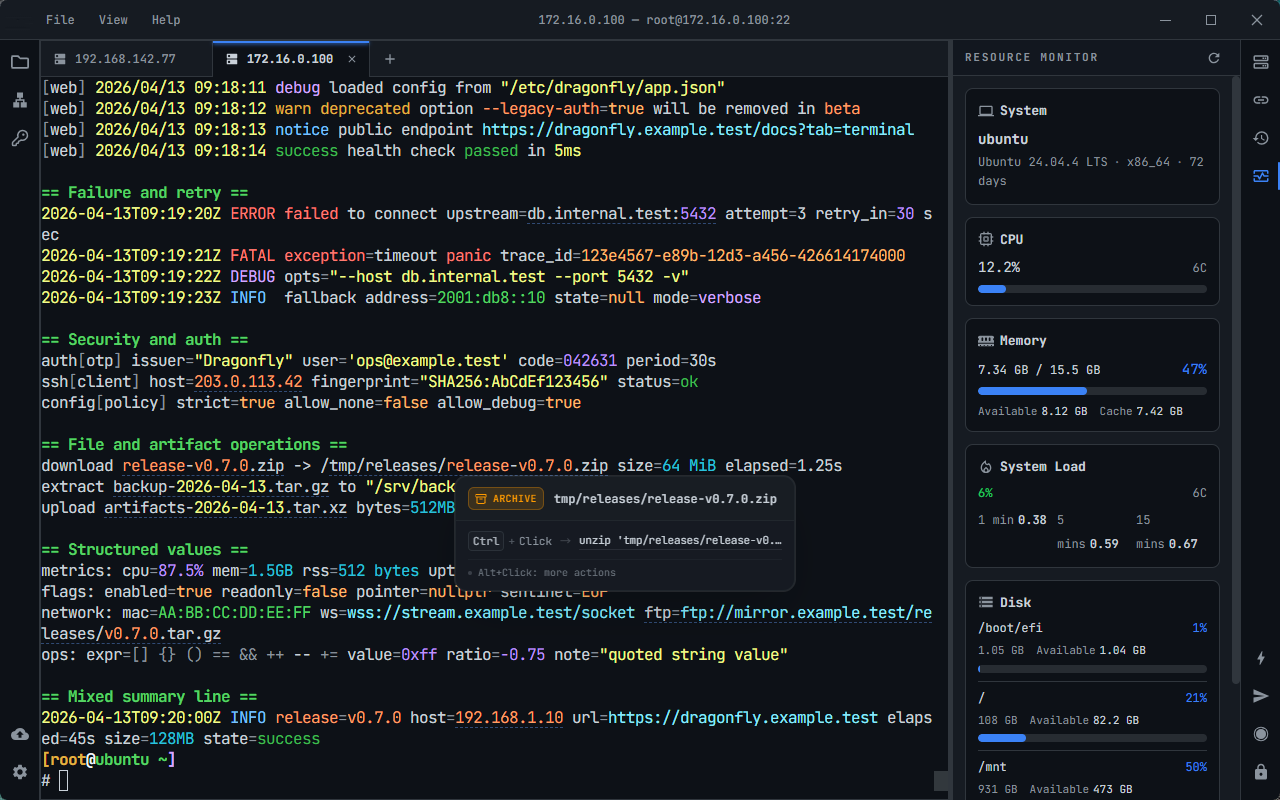This screenshot has width=1280, height=800.
Task: Click https://dragonfly.example.test in summary line
Action: [x=743, y=718]
